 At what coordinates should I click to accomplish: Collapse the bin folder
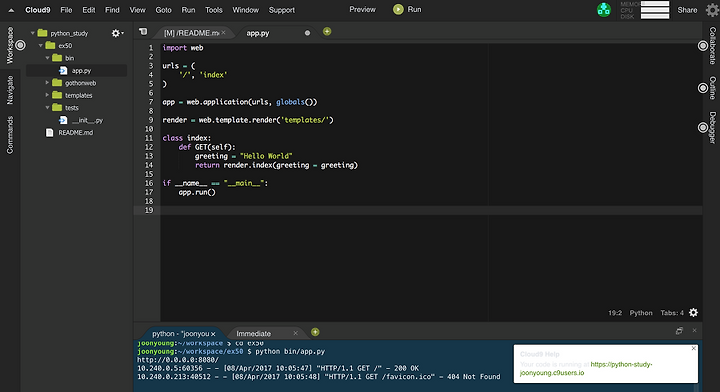47,58
